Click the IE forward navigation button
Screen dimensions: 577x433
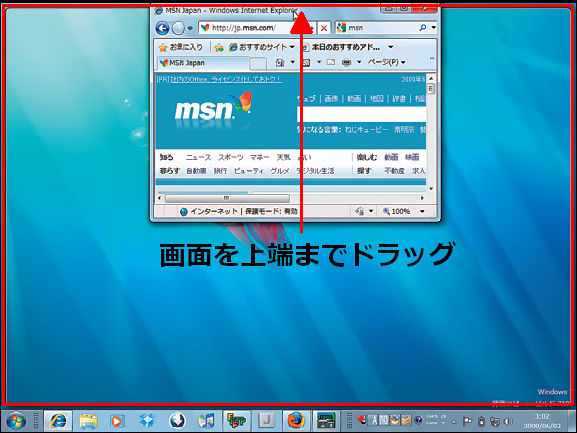pos(178,28)
